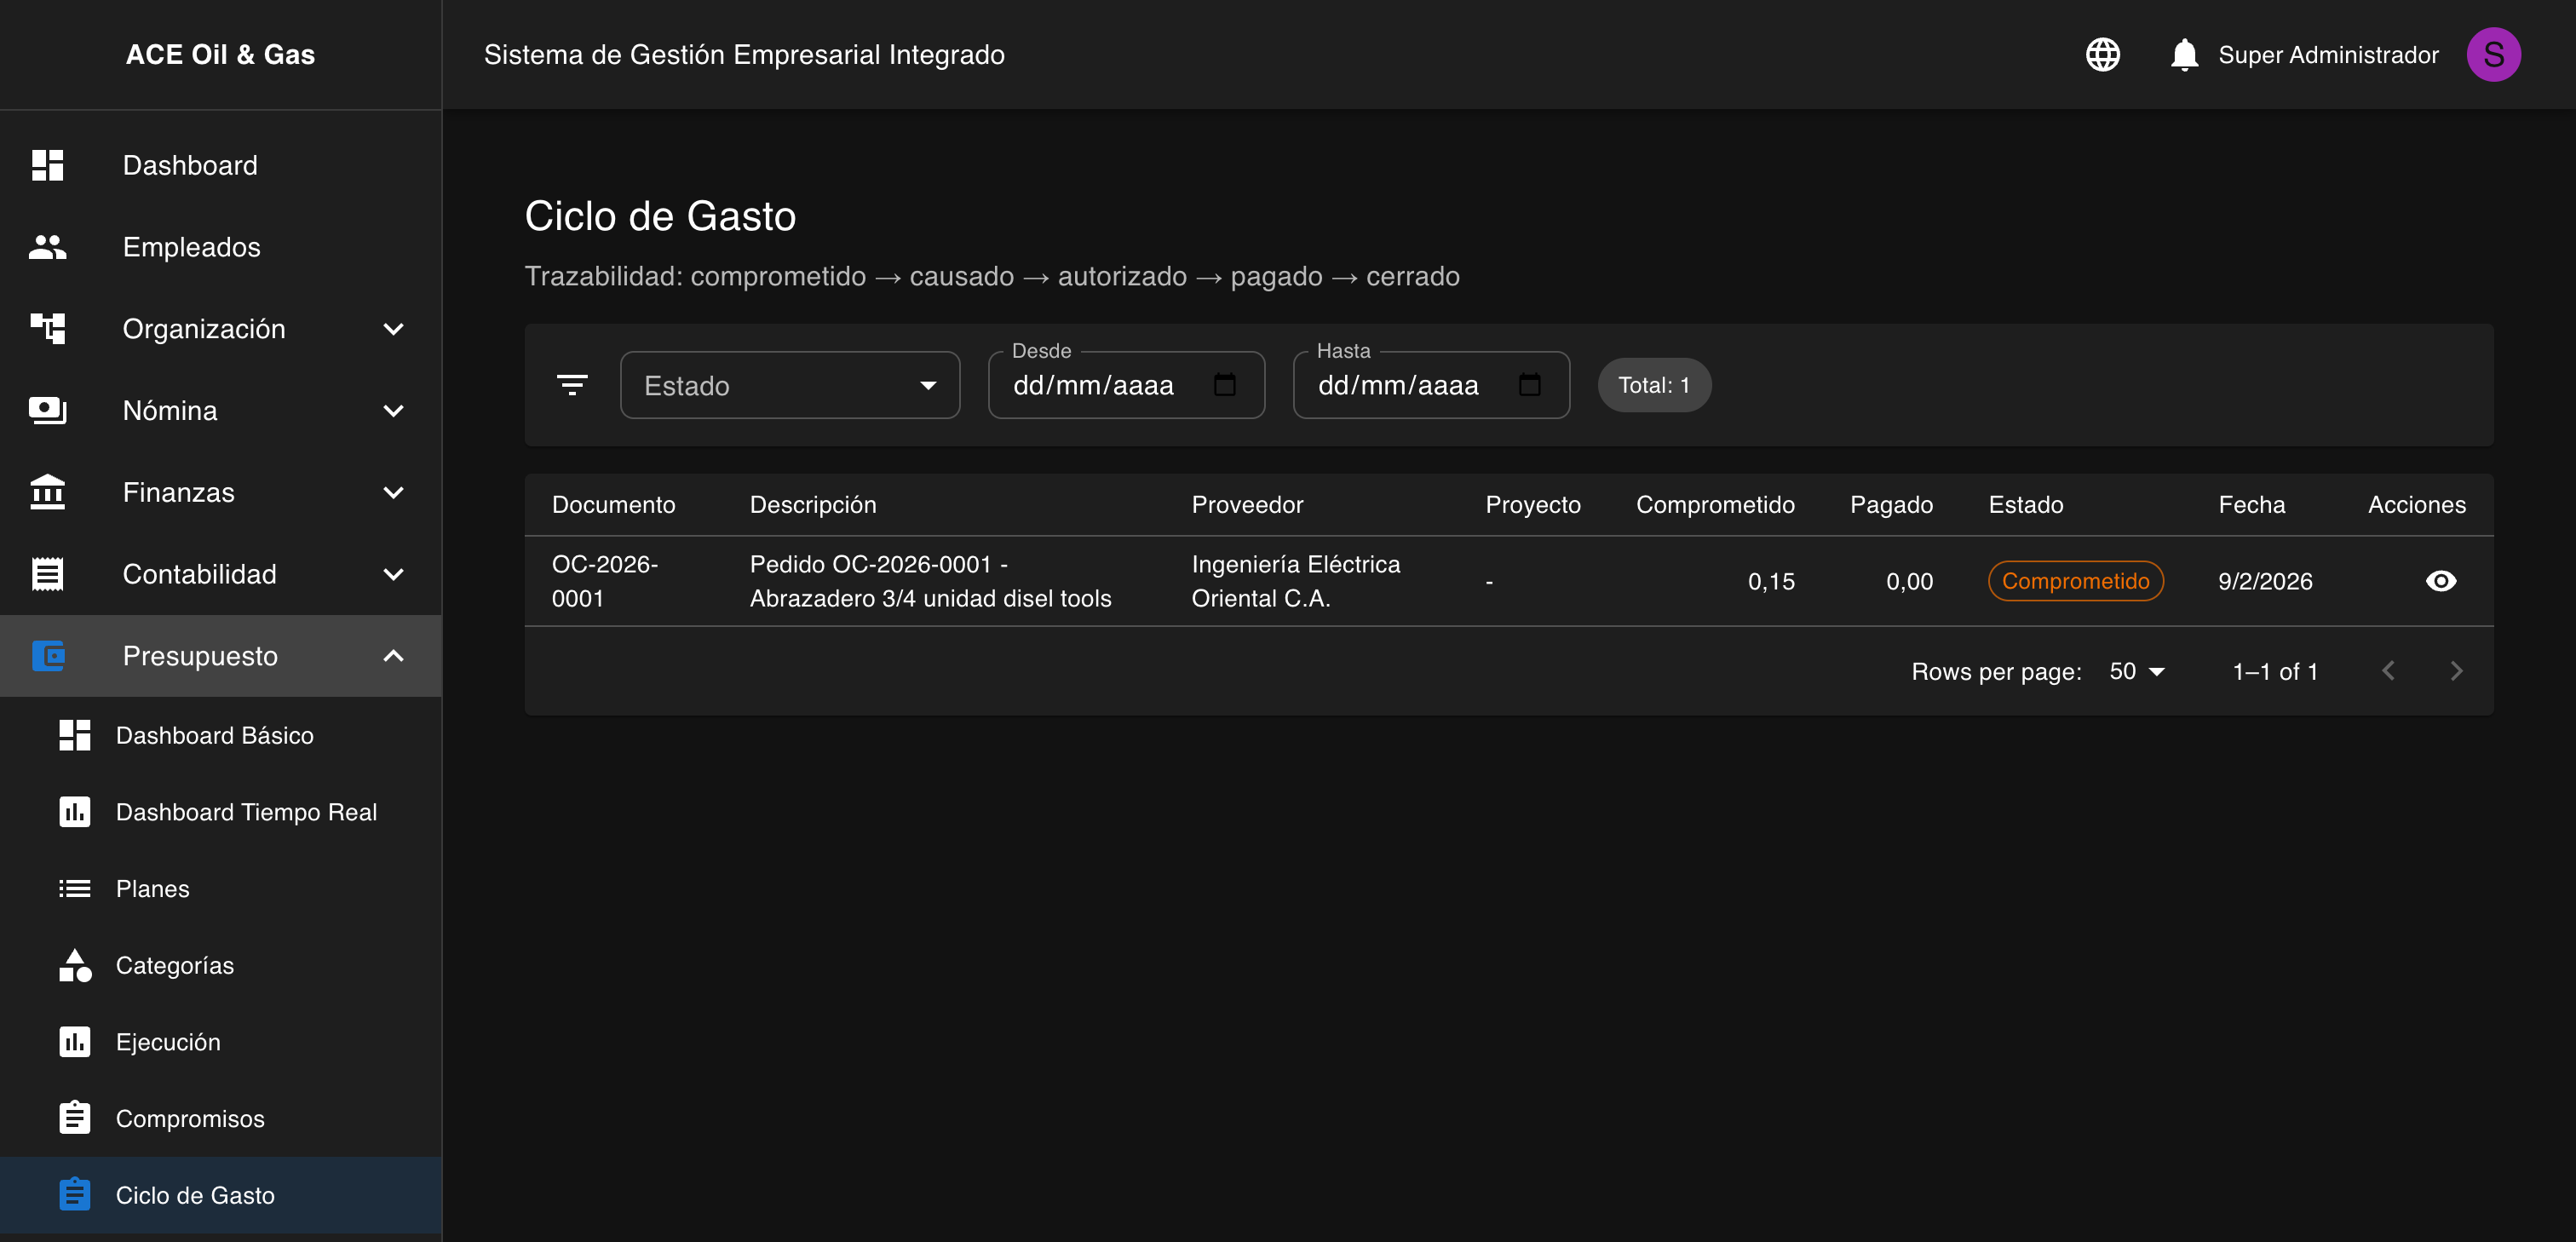The height and width of the screenshot is (1242, 2576).
Task: Expand Contabilidad chevron
Action: 394,574
